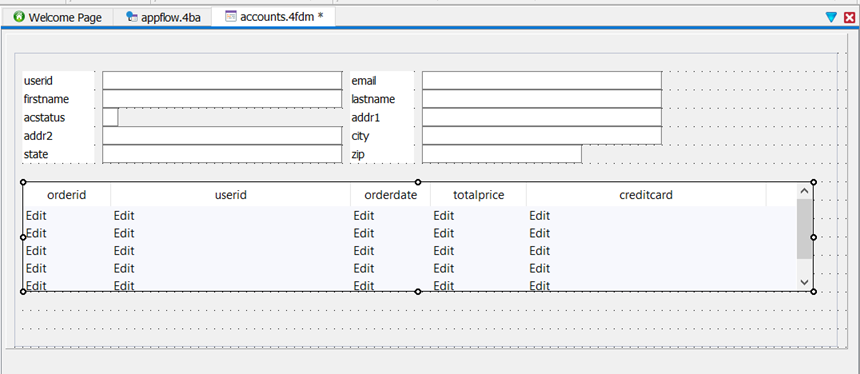The width and height of the screenshot is (860, 374).
Task: Select the userid form label
Action: tap(38, 81)
